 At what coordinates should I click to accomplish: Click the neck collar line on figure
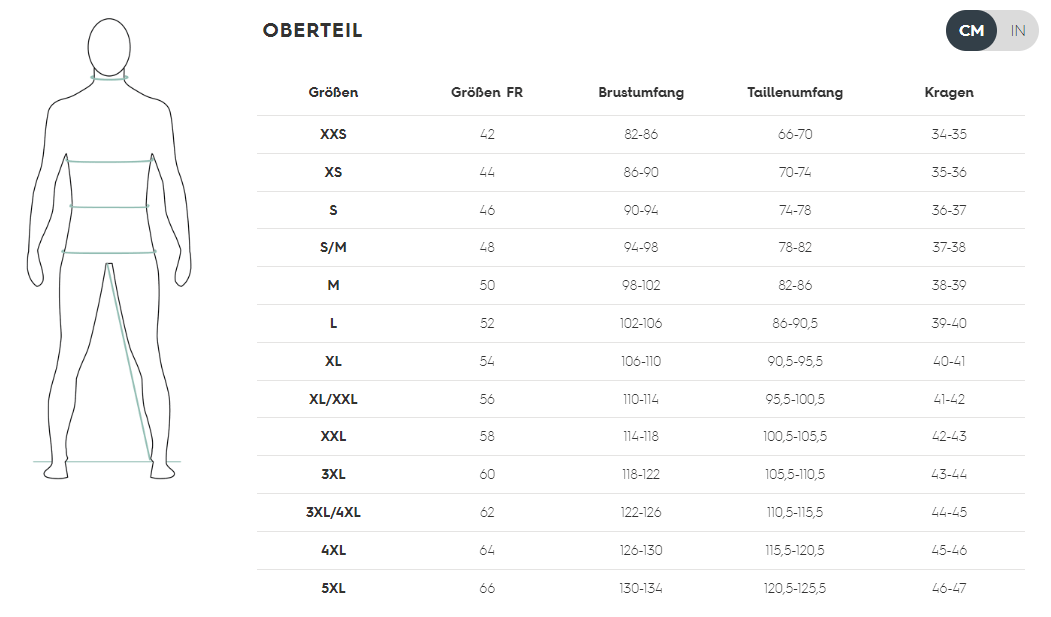click(110, 77)
